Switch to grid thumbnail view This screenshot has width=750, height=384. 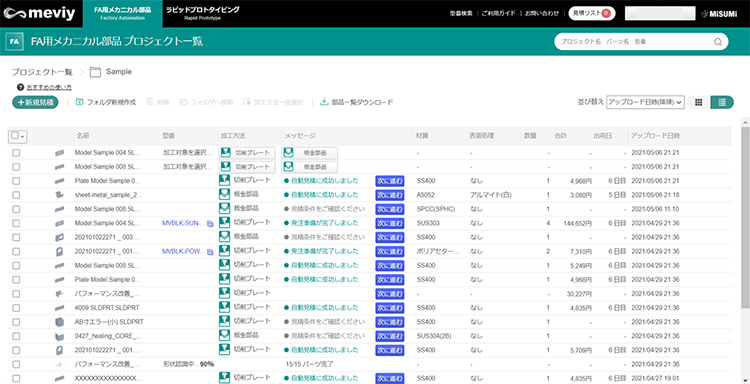tap(698, 102)
